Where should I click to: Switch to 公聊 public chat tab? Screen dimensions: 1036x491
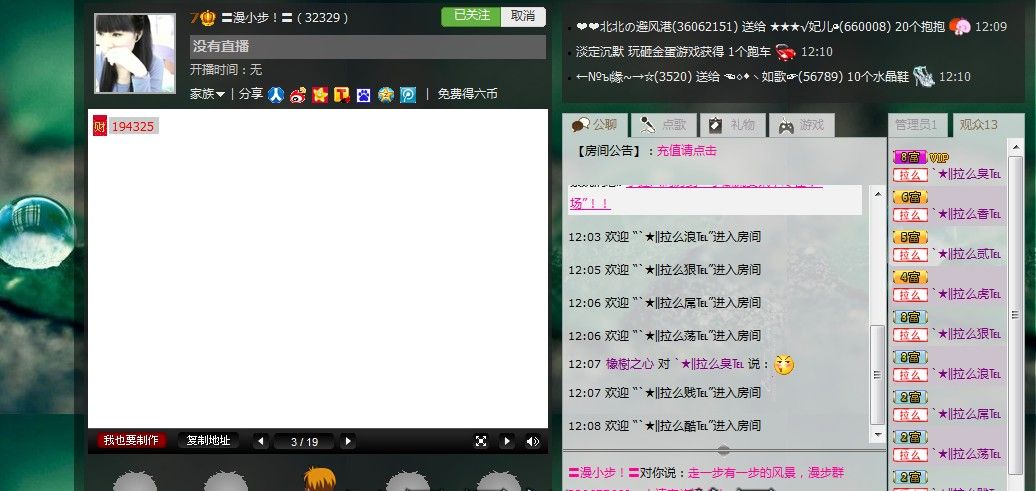595,125
